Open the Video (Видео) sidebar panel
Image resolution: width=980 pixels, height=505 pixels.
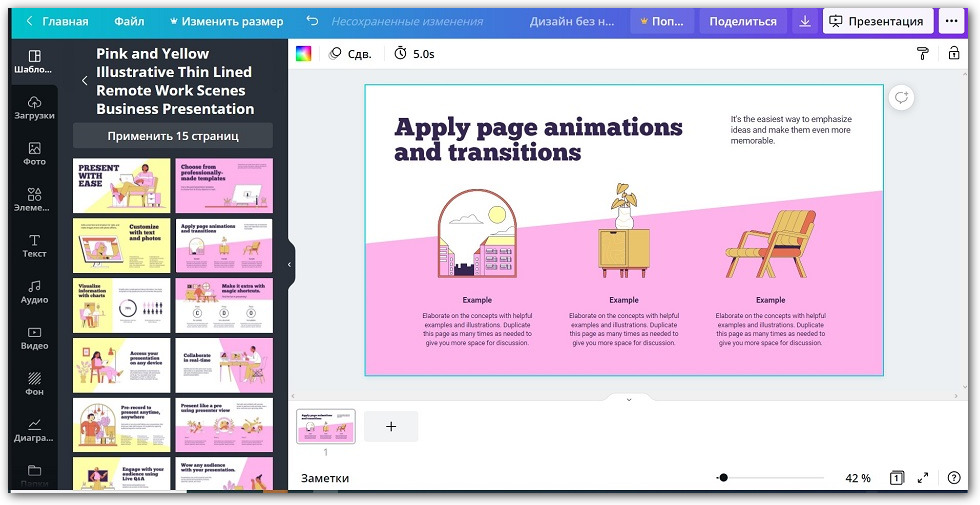tap(34, 337)
